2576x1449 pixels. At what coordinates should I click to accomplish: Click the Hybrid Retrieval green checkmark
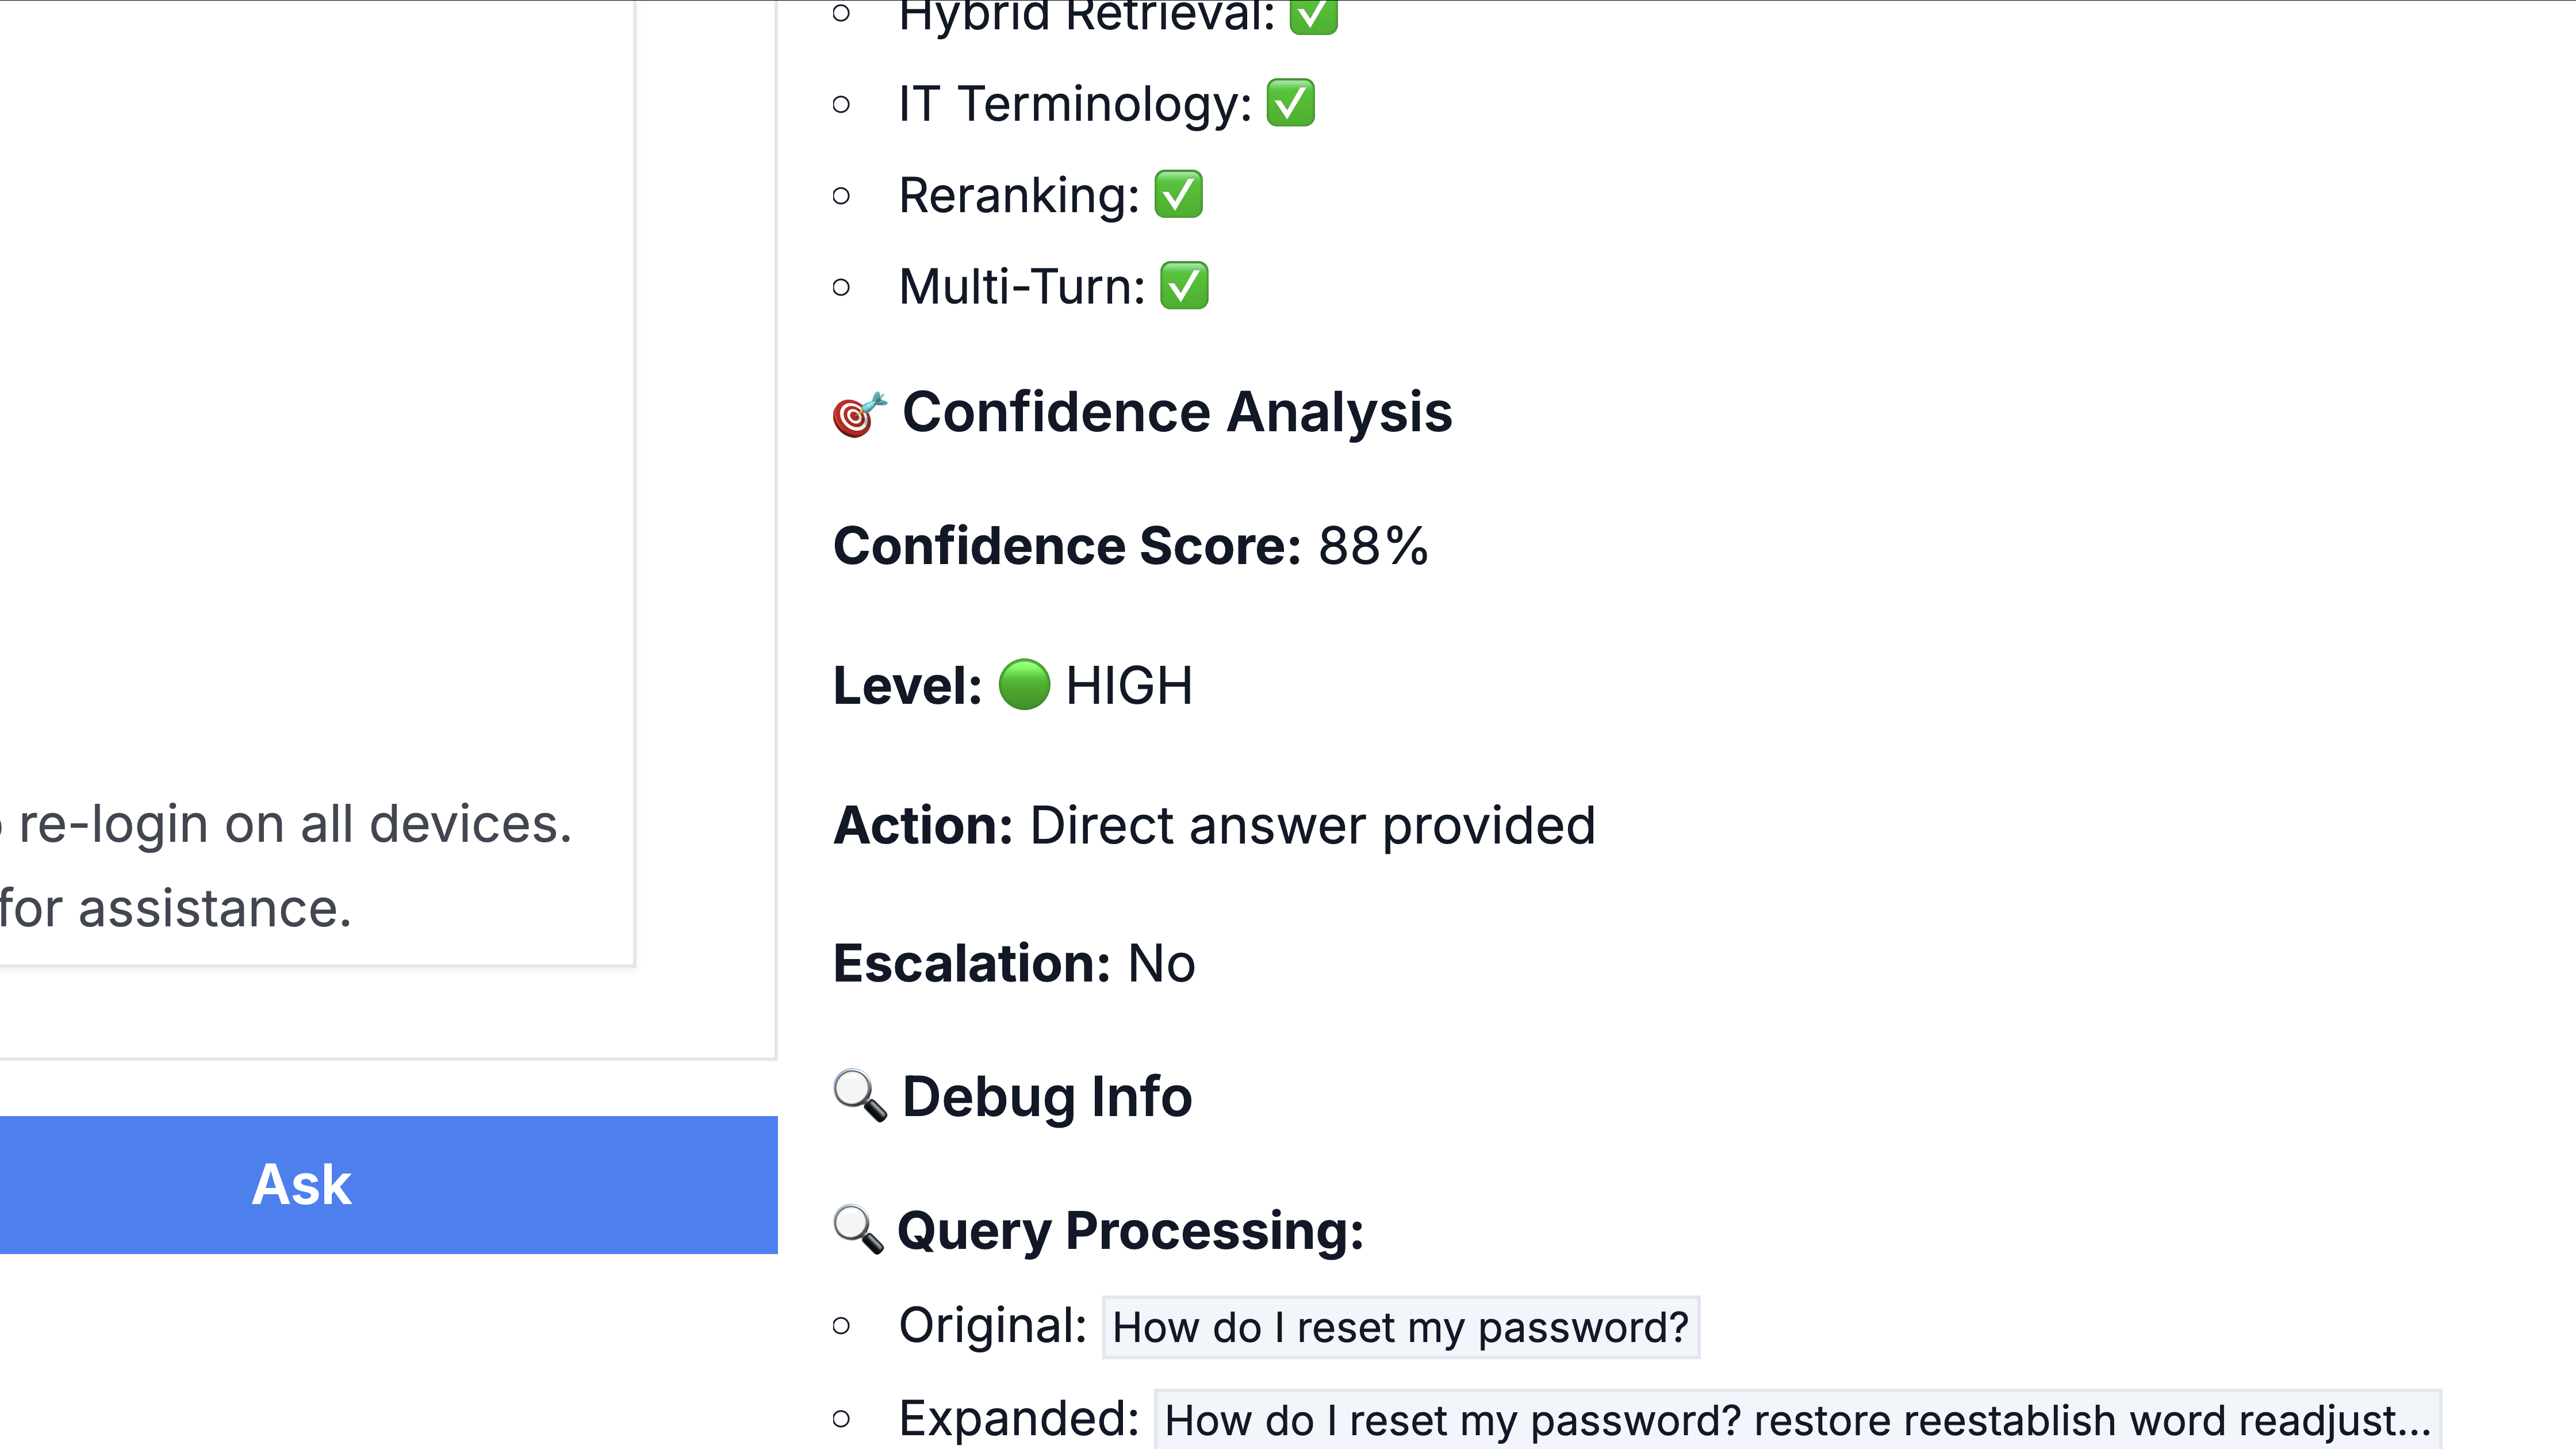[1313, 17]
